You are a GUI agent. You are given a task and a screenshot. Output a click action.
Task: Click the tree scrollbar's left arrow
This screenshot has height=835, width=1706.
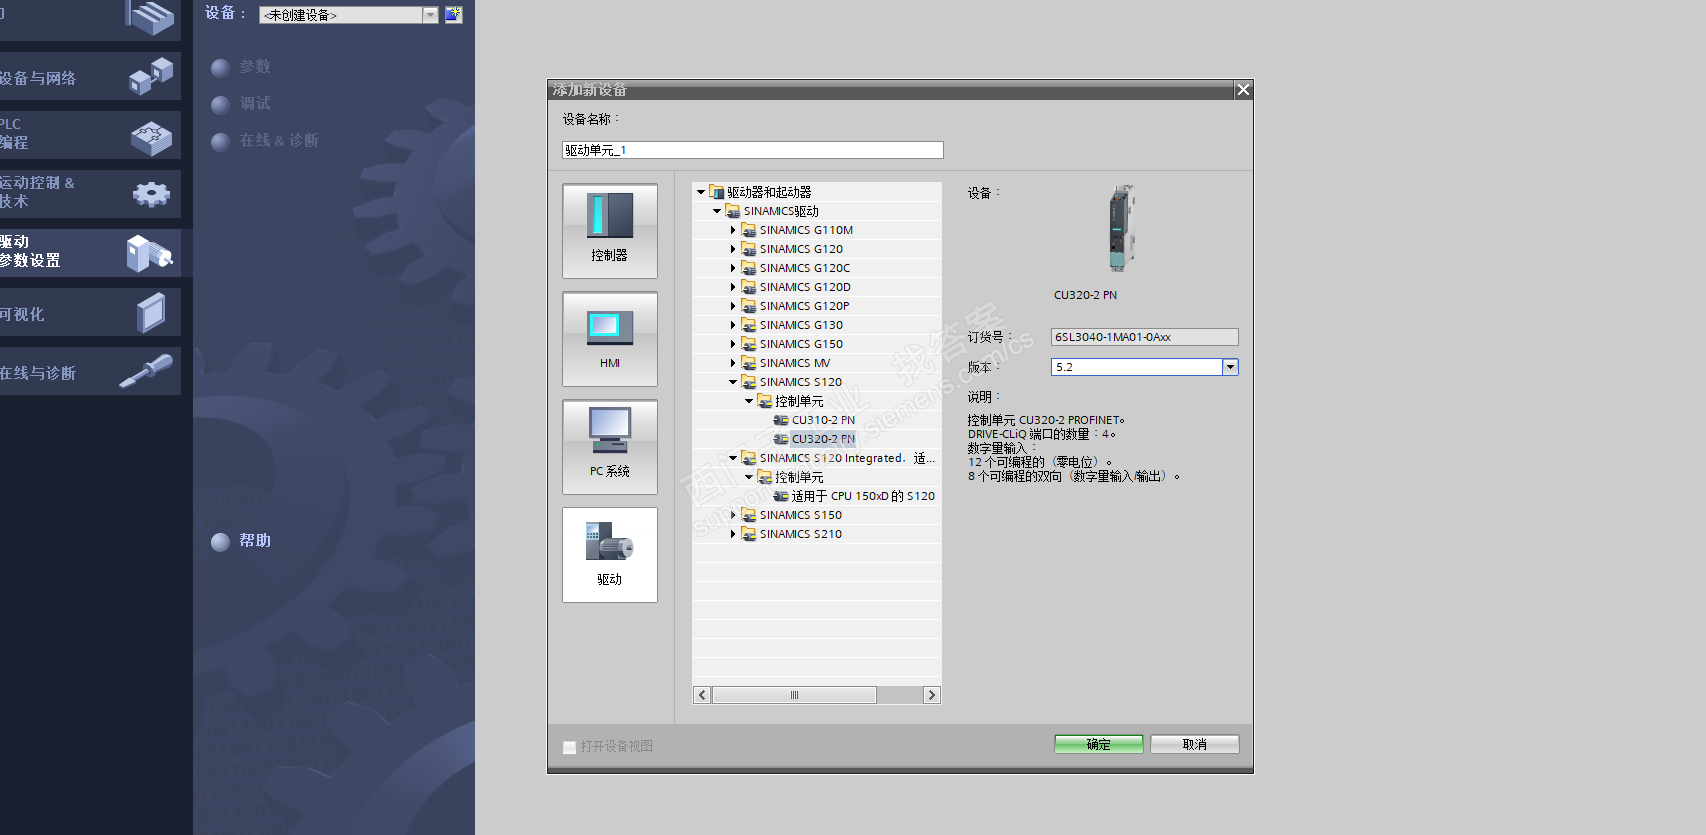pos(702,695)
